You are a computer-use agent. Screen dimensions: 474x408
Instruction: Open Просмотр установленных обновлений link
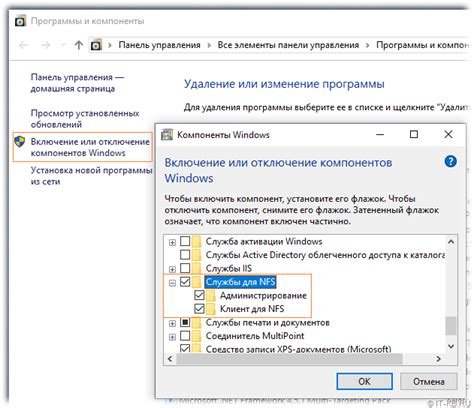coord(85,119)
